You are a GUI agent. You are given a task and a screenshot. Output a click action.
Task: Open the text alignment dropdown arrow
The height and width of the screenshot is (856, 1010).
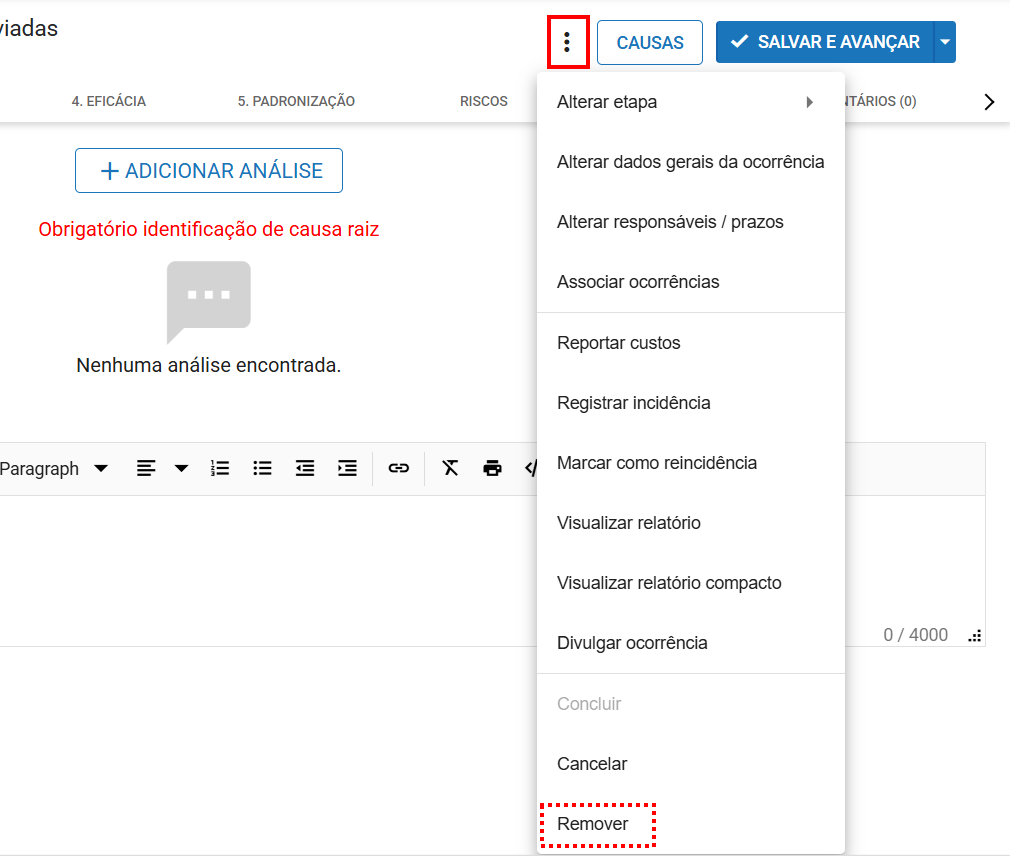(181, 468)
